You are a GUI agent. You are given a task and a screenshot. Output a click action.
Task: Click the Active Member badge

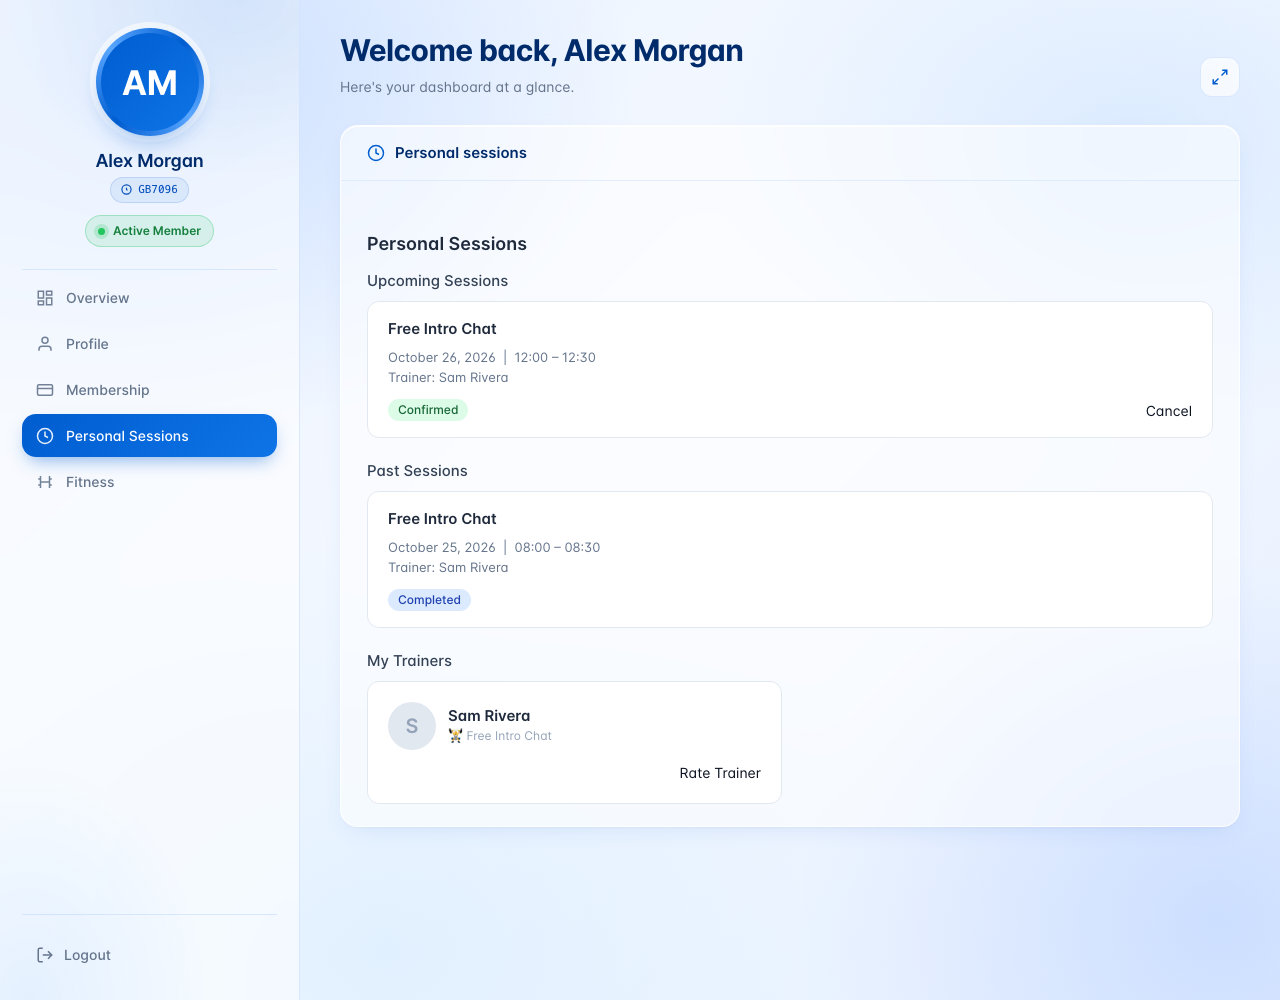point(149,231)
